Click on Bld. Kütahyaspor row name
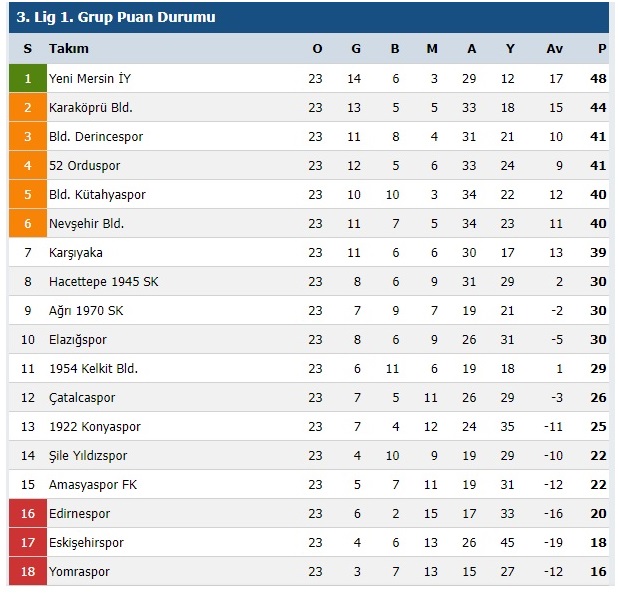 click(97, 194)
